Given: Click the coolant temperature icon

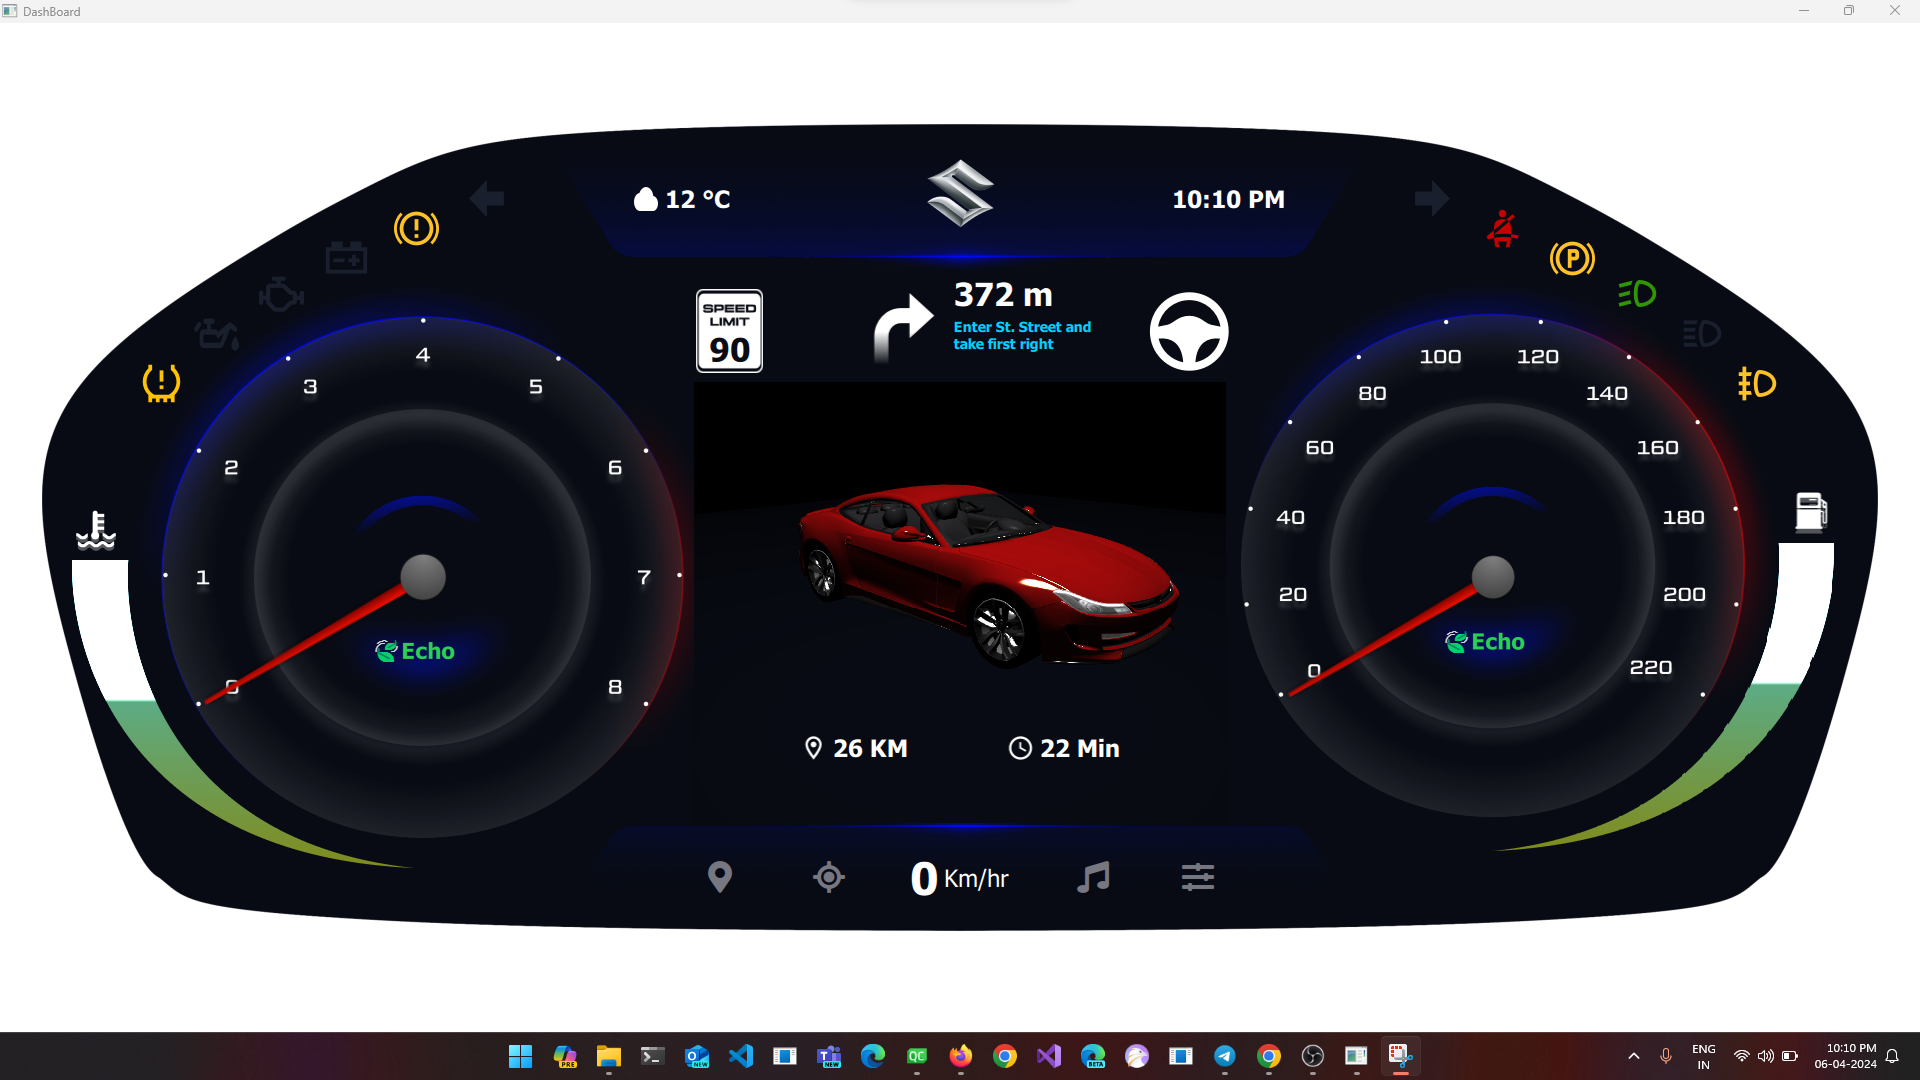Looking at the screenshot, I should click(96, 530).
